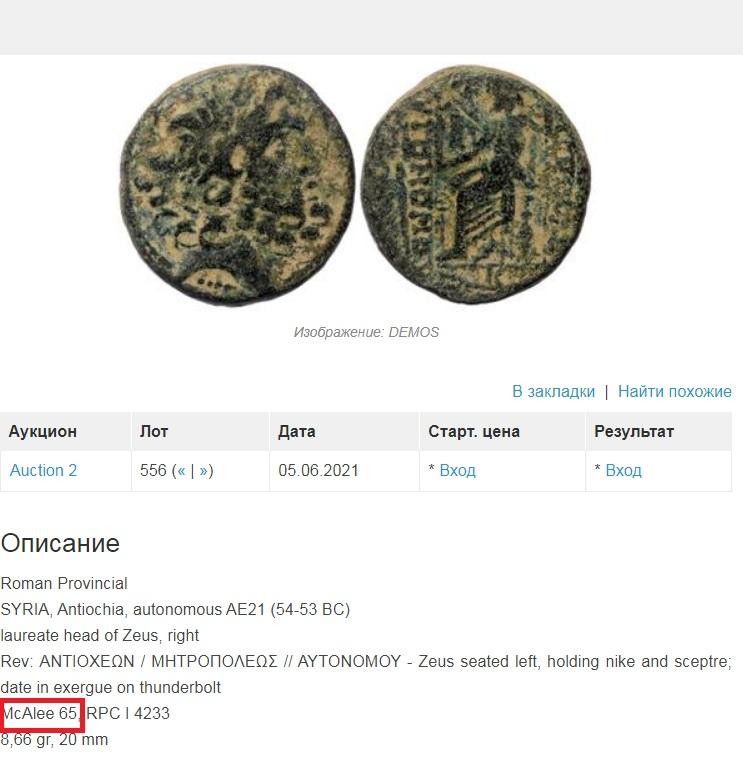
Task: Open the coin obverse image with Zeus head
Action: click(x=237, y=185)
